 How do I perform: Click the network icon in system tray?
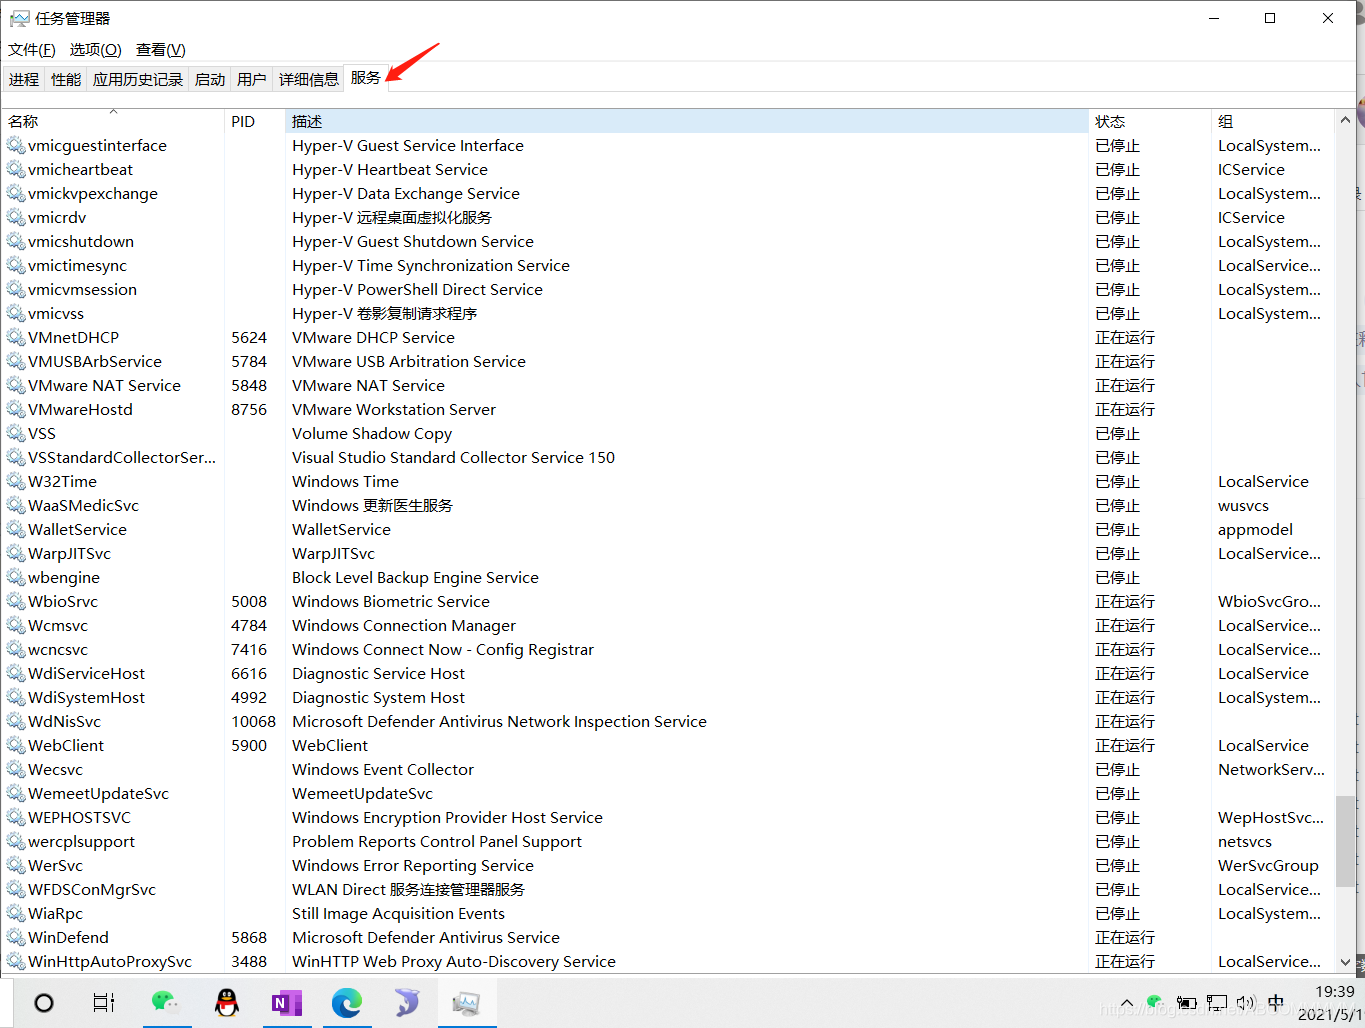(1216, 1002)
